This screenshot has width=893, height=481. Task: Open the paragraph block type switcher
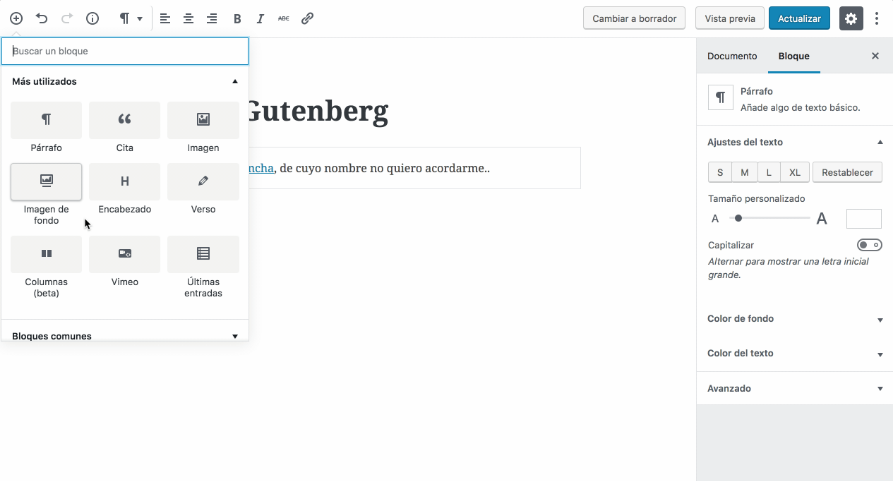[x=130, y=18]
